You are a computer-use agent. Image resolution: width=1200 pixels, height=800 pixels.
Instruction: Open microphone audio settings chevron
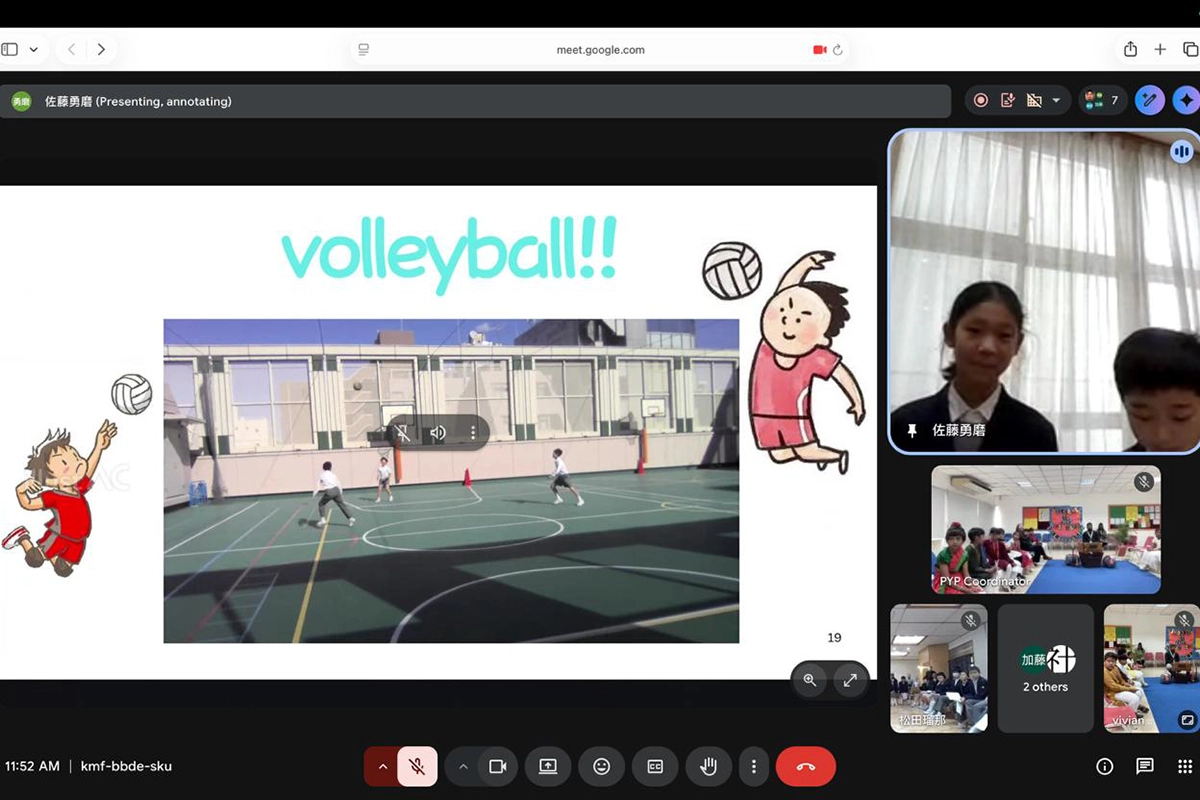(x=382, y=767)
